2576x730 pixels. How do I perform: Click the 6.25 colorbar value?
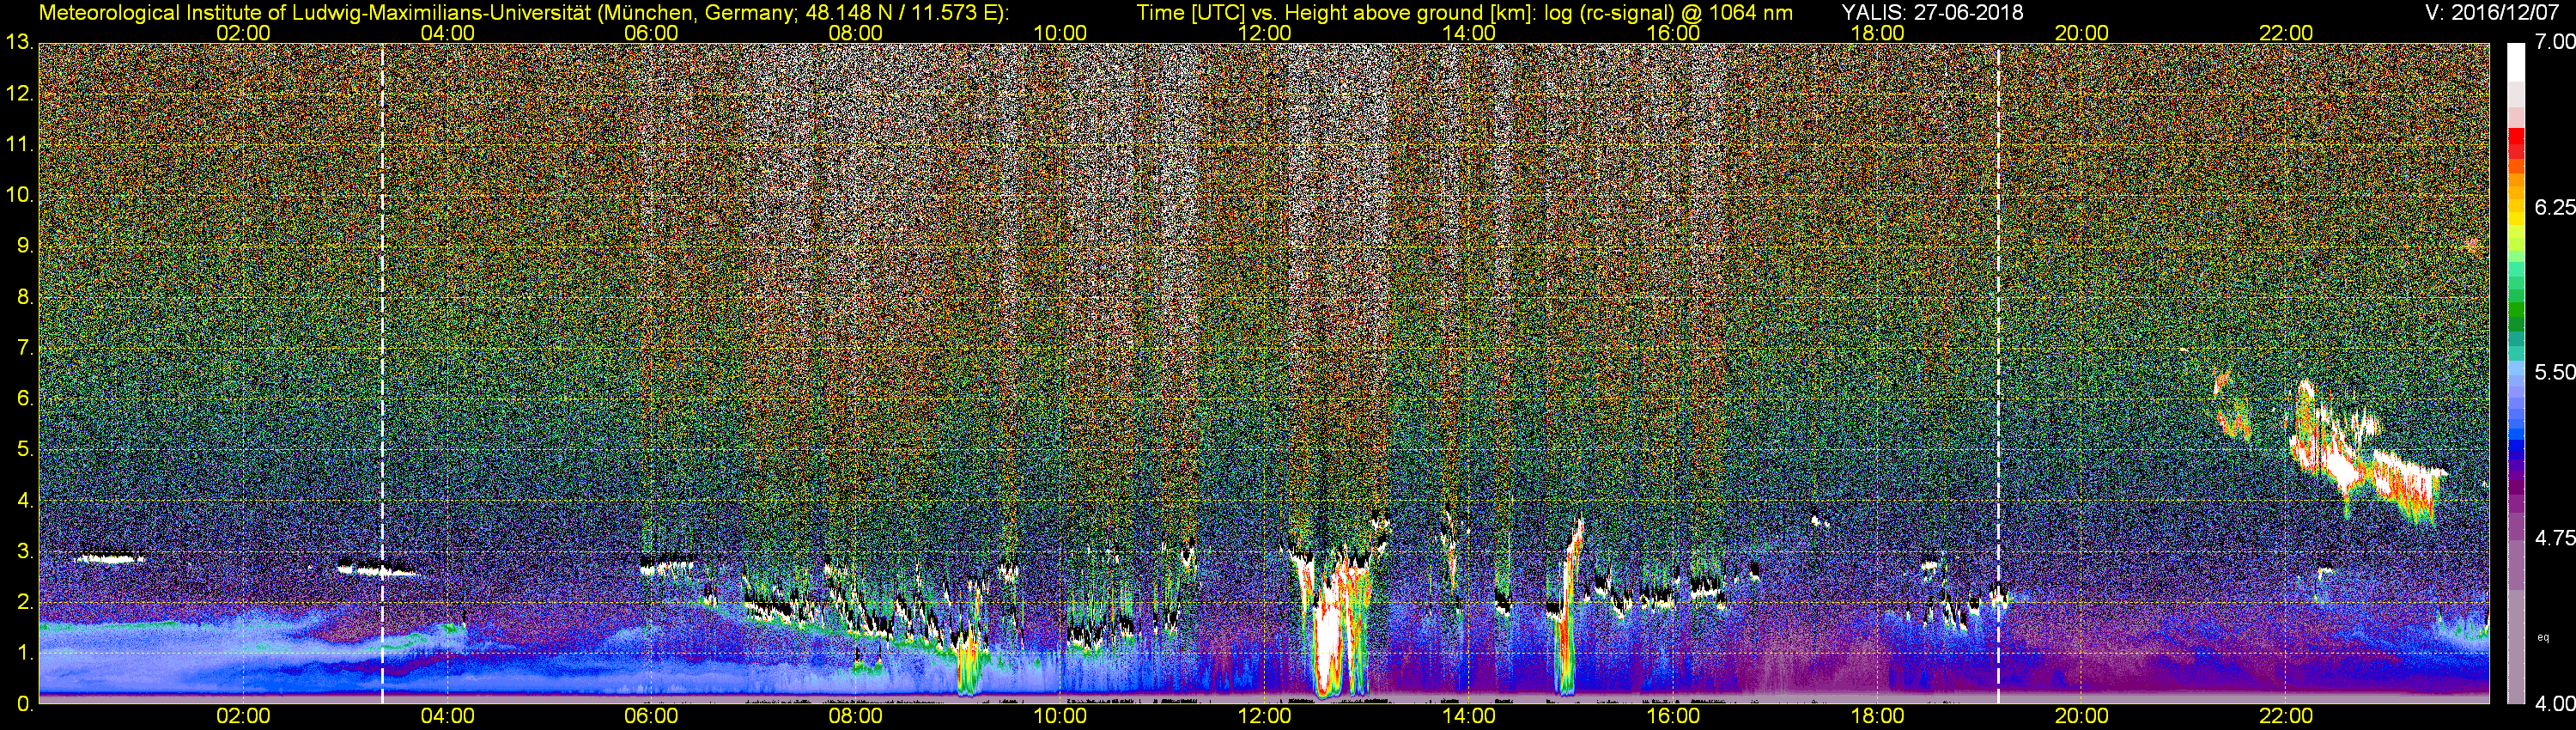pos(2554,207)
